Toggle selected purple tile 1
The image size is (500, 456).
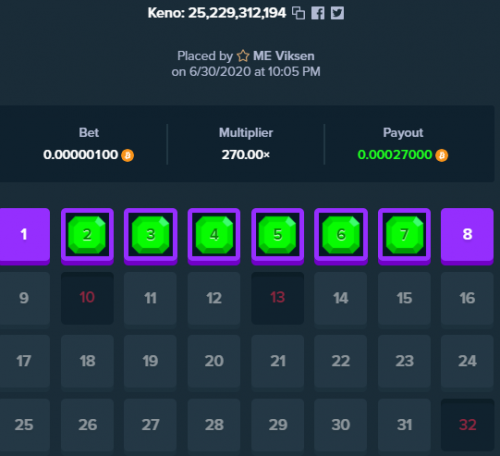(x=24, y=236)
